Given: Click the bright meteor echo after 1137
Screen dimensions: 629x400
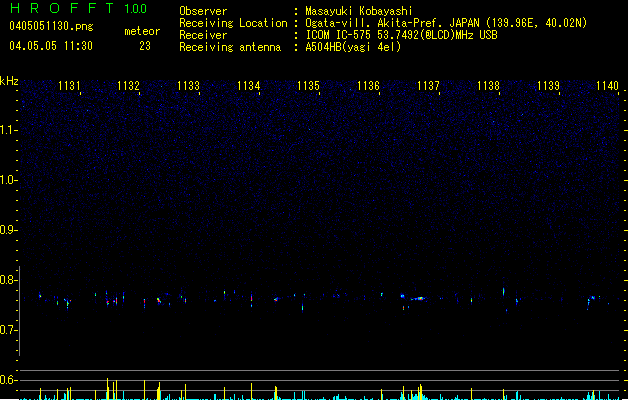Looking at the screenshot, I should 418,298.
